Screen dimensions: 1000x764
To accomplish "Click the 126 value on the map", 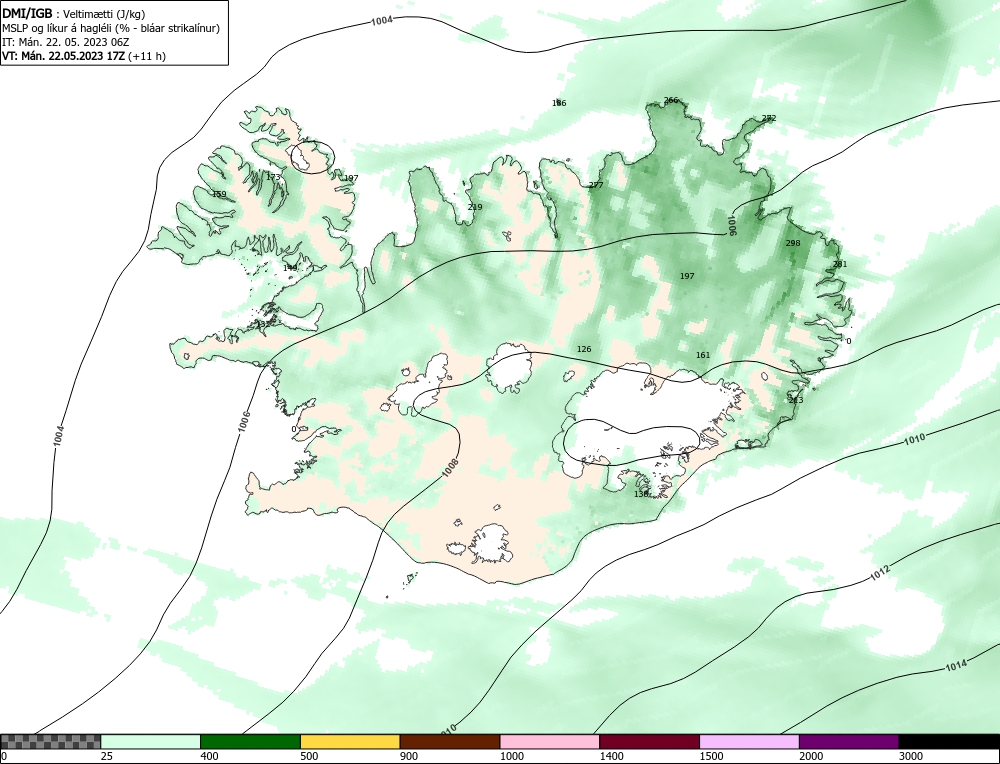I will coord(584,349).
